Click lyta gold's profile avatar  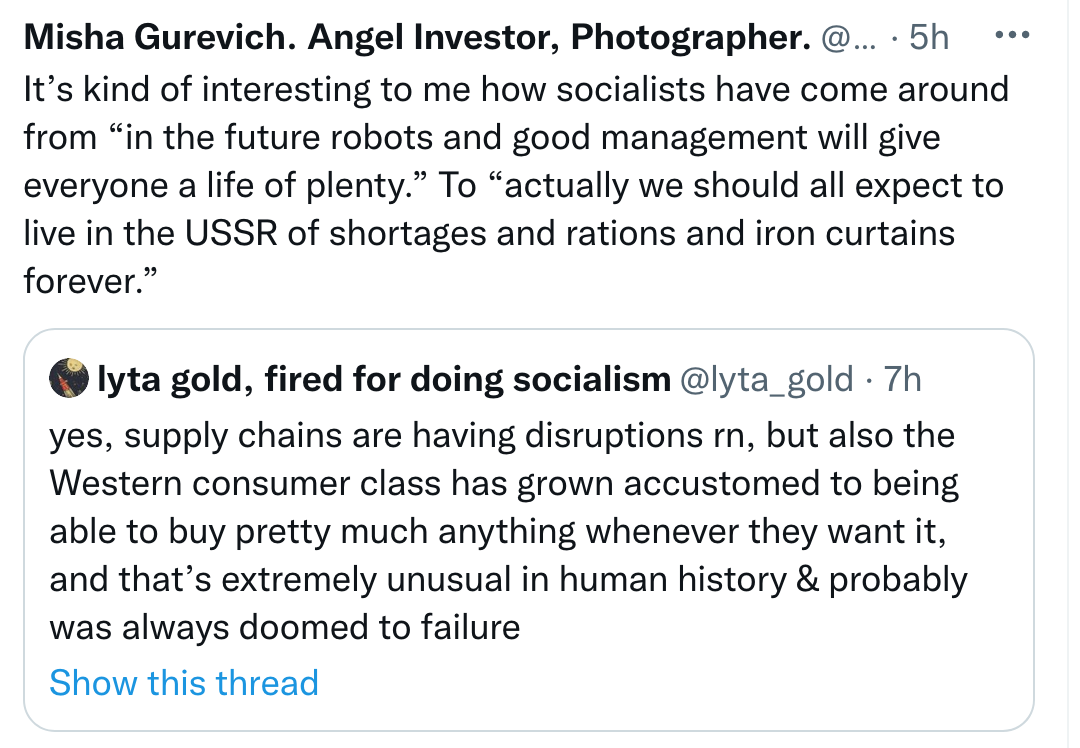[x=70, y=379]
